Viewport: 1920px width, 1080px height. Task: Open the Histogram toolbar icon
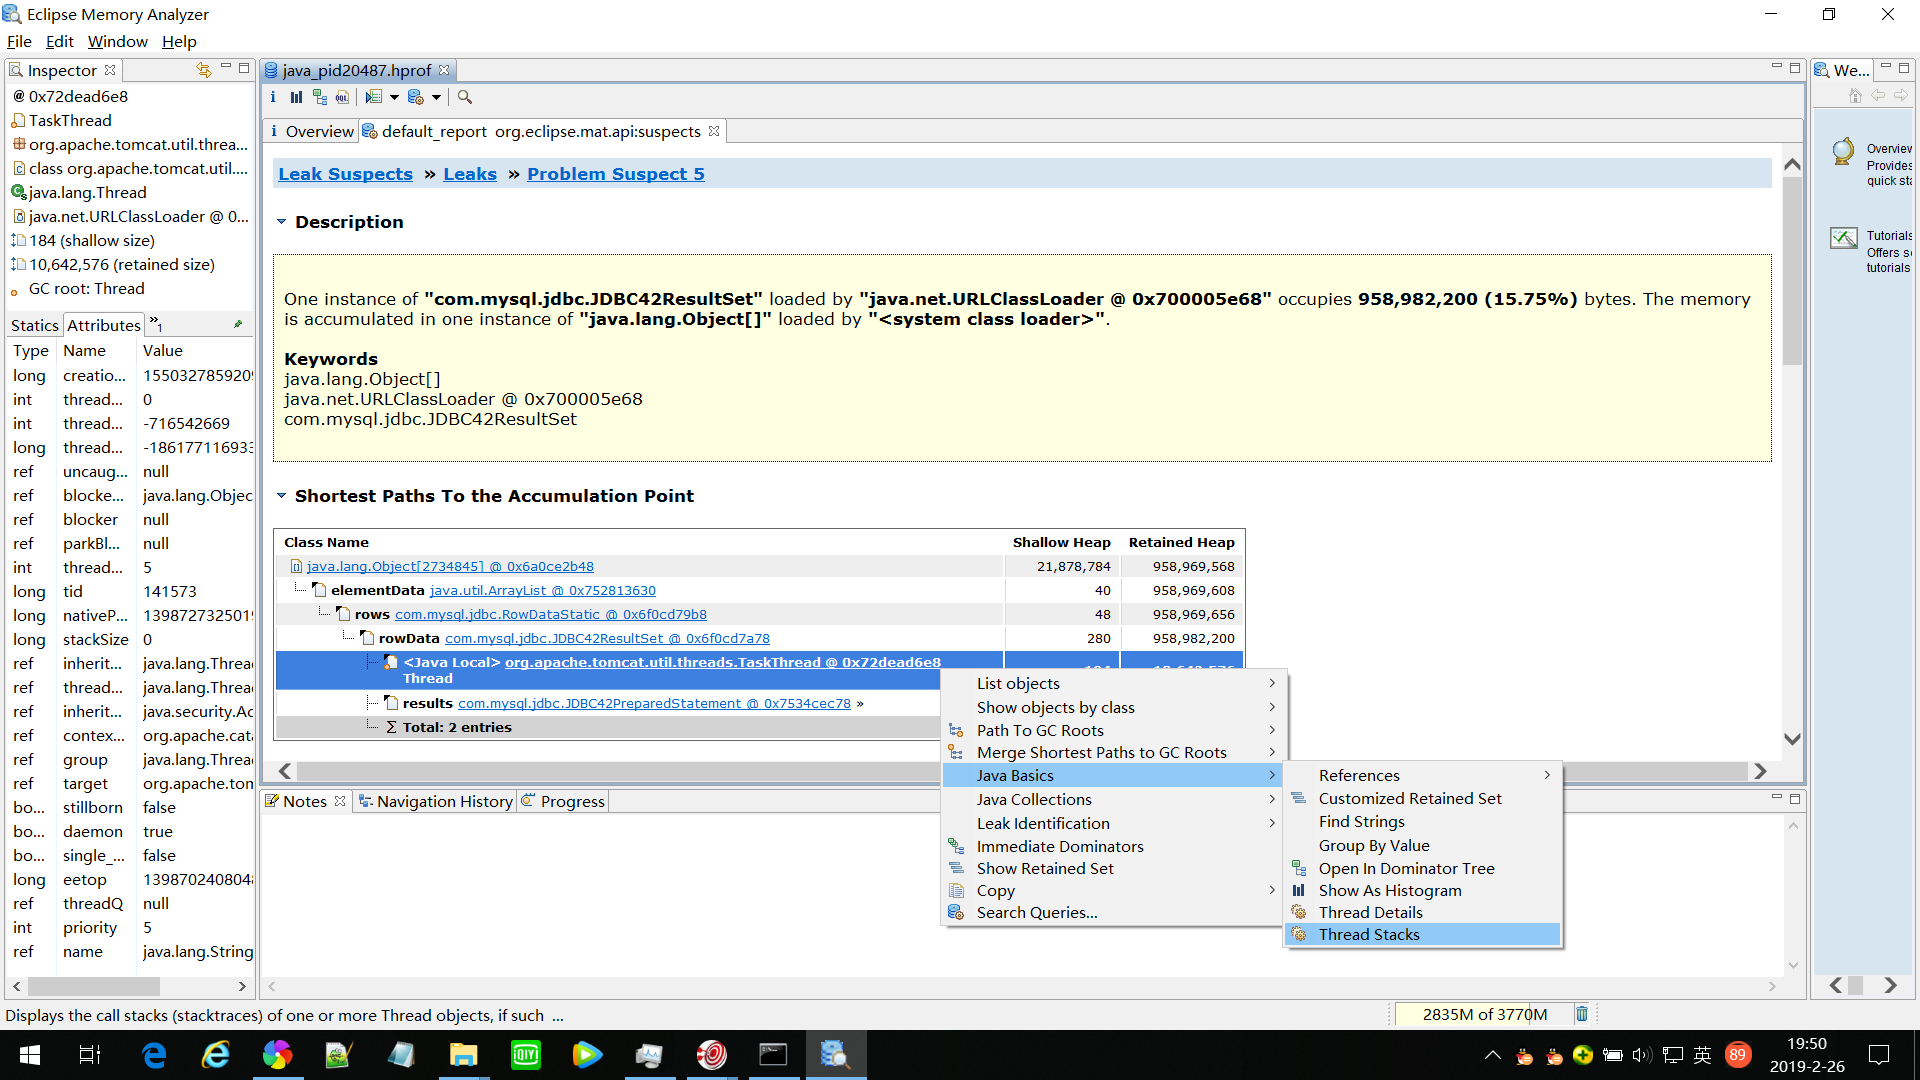point(296,97)
